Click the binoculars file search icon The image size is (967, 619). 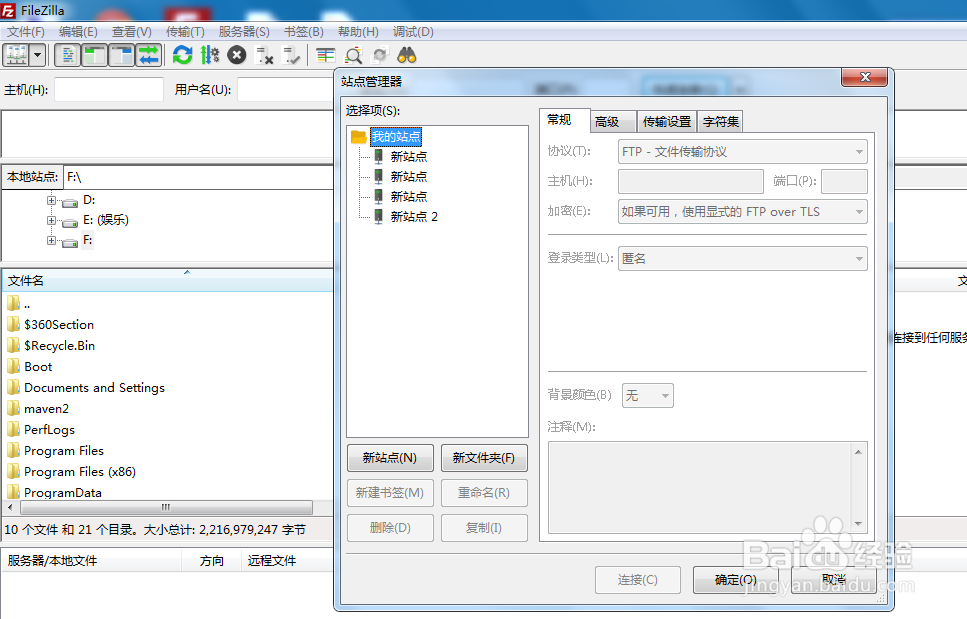tap(407, 55)
